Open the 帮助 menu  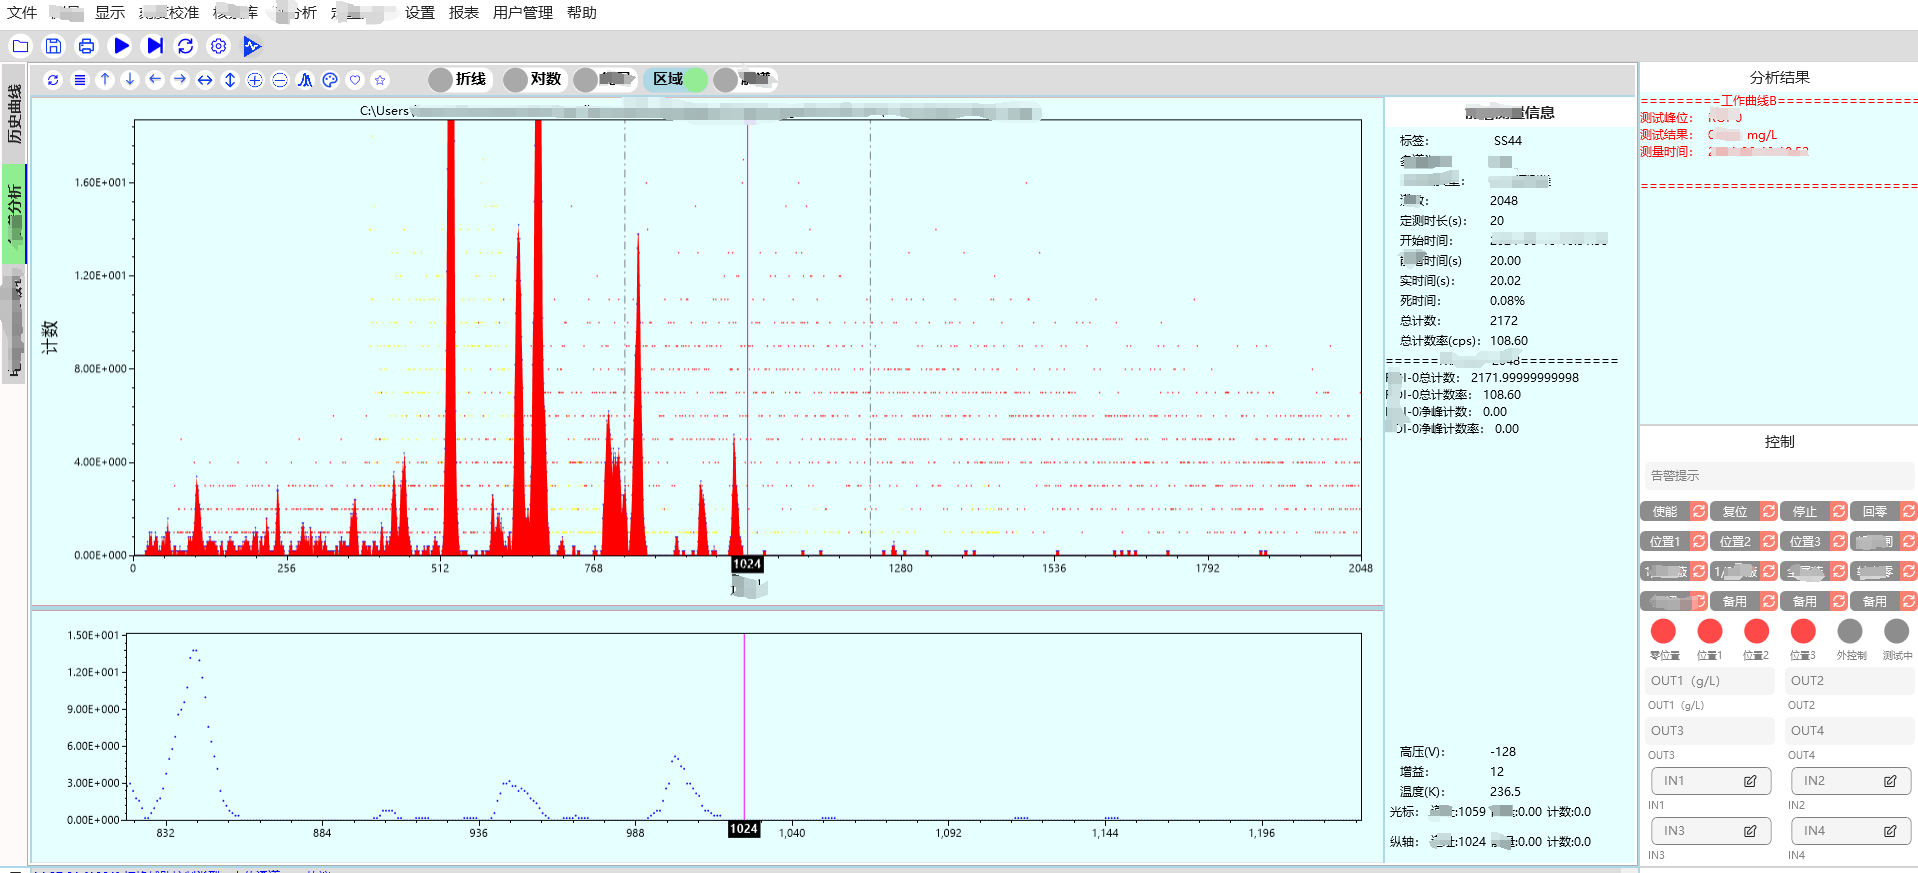click(582, 13)
